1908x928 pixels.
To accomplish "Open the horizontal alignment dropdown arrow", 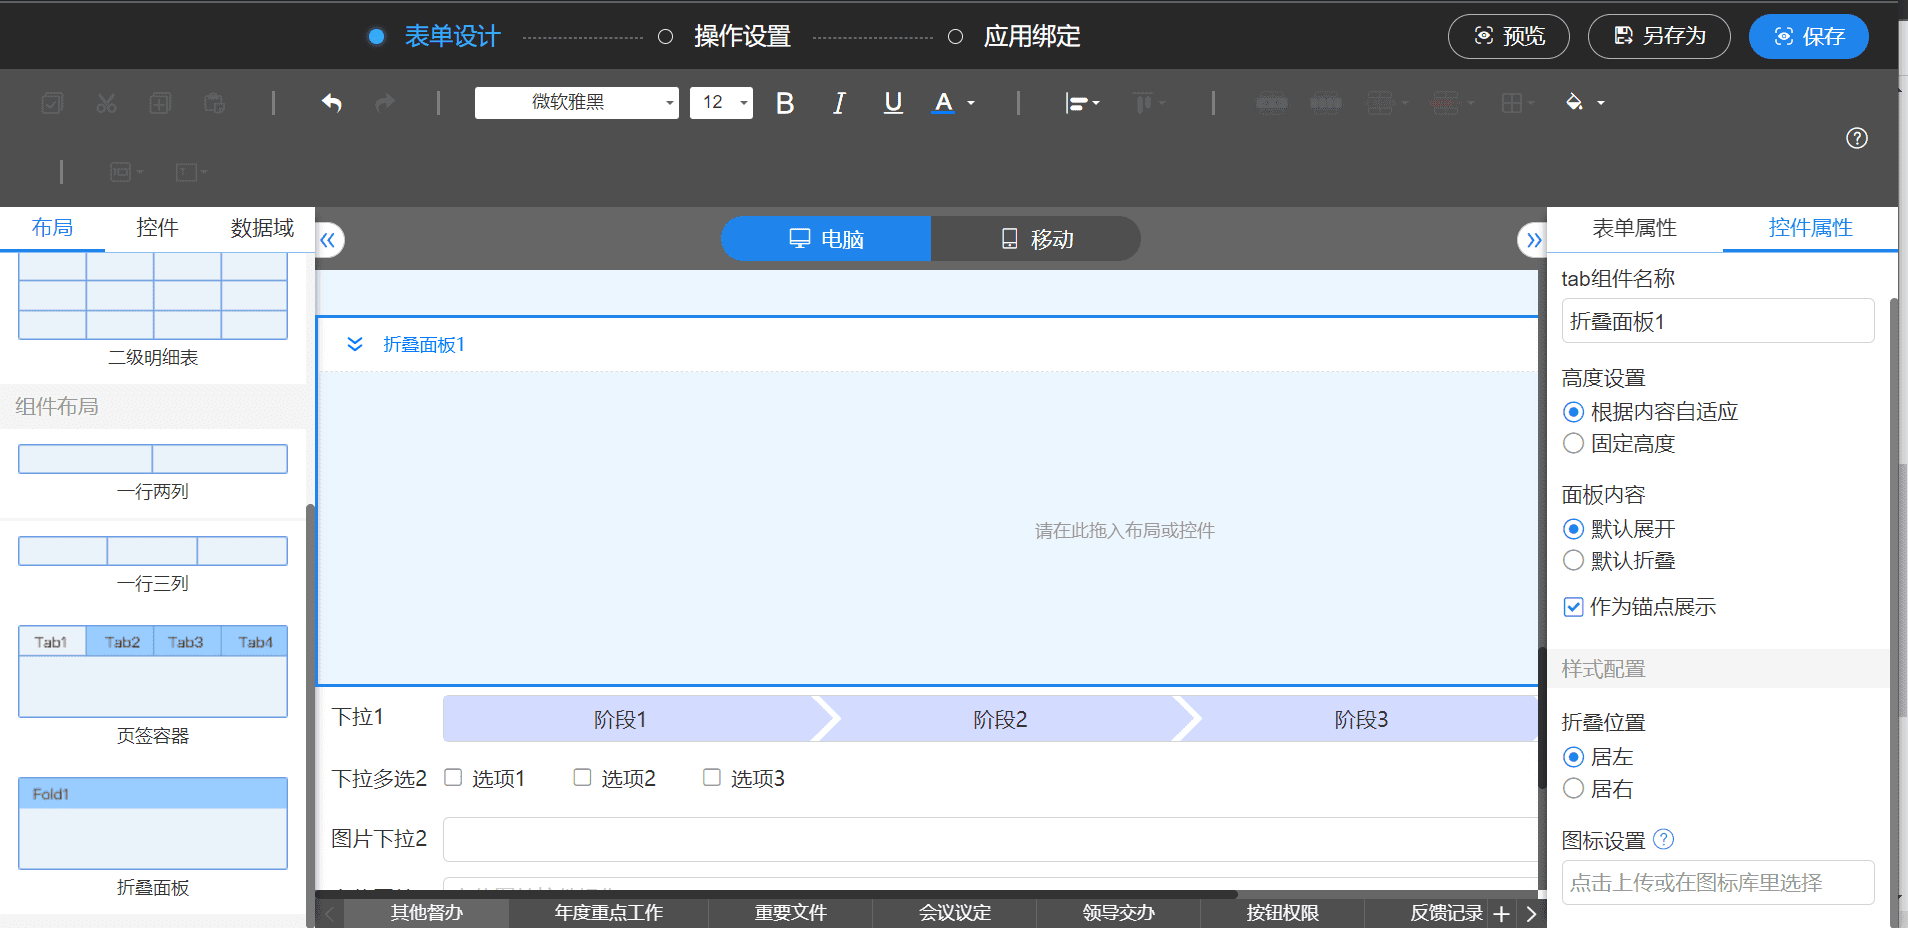I will (1096, 103).
